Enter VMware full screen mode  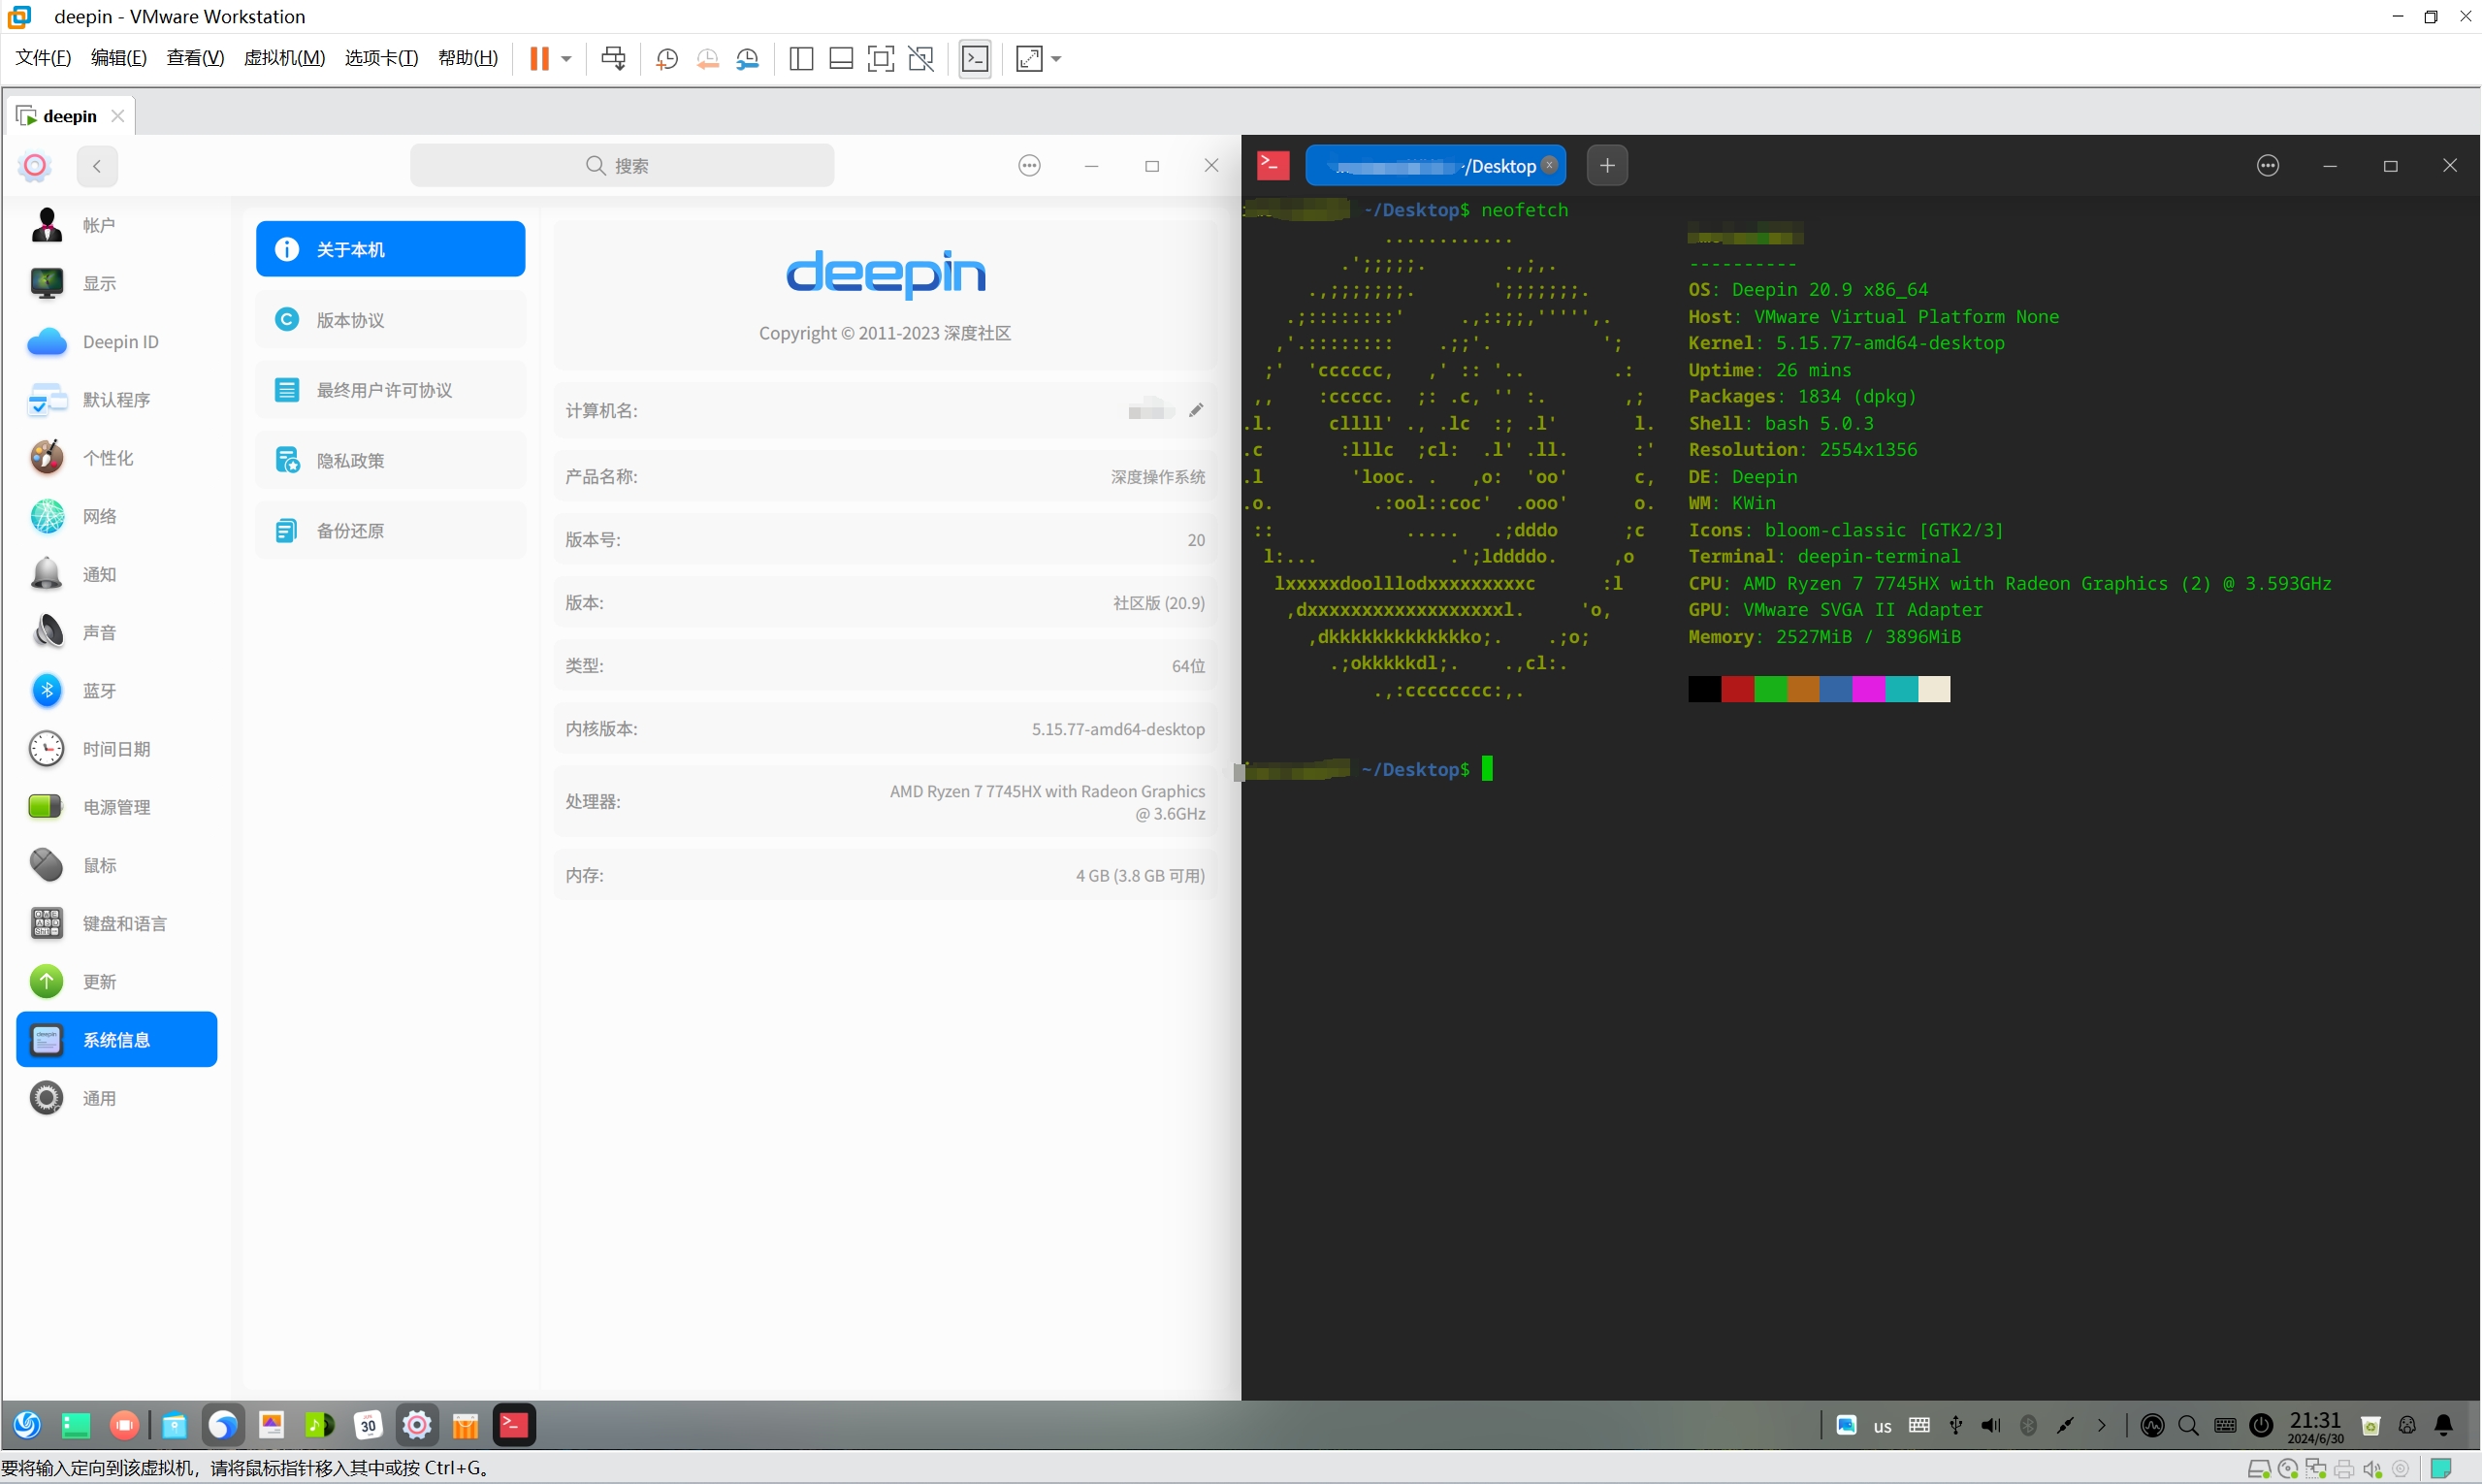881,58
